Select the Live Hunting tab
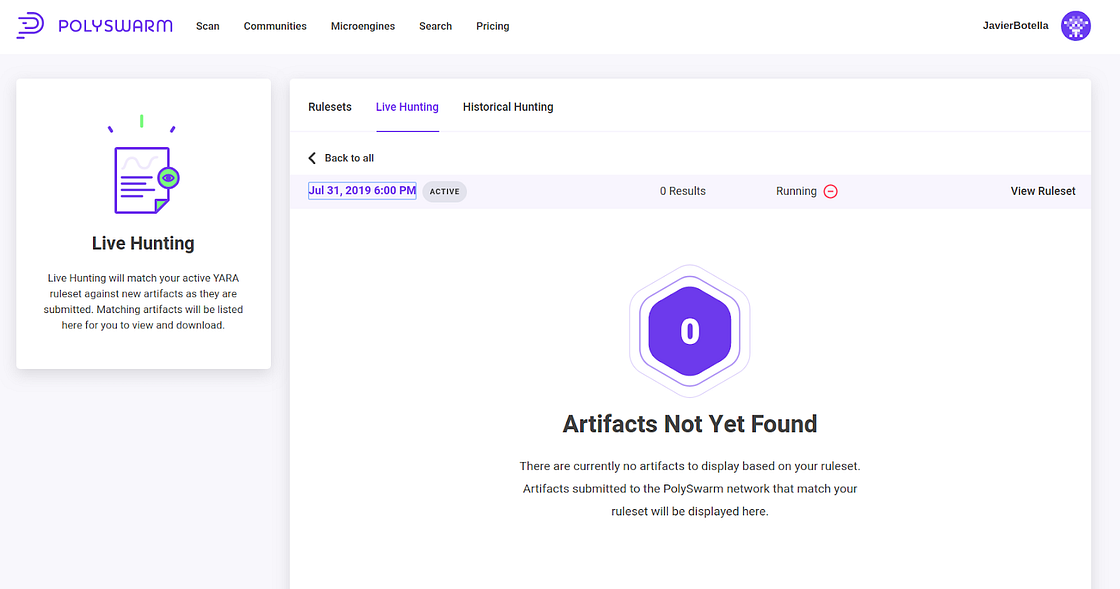This screenshot has width=1120, height=589. point(407,107)
